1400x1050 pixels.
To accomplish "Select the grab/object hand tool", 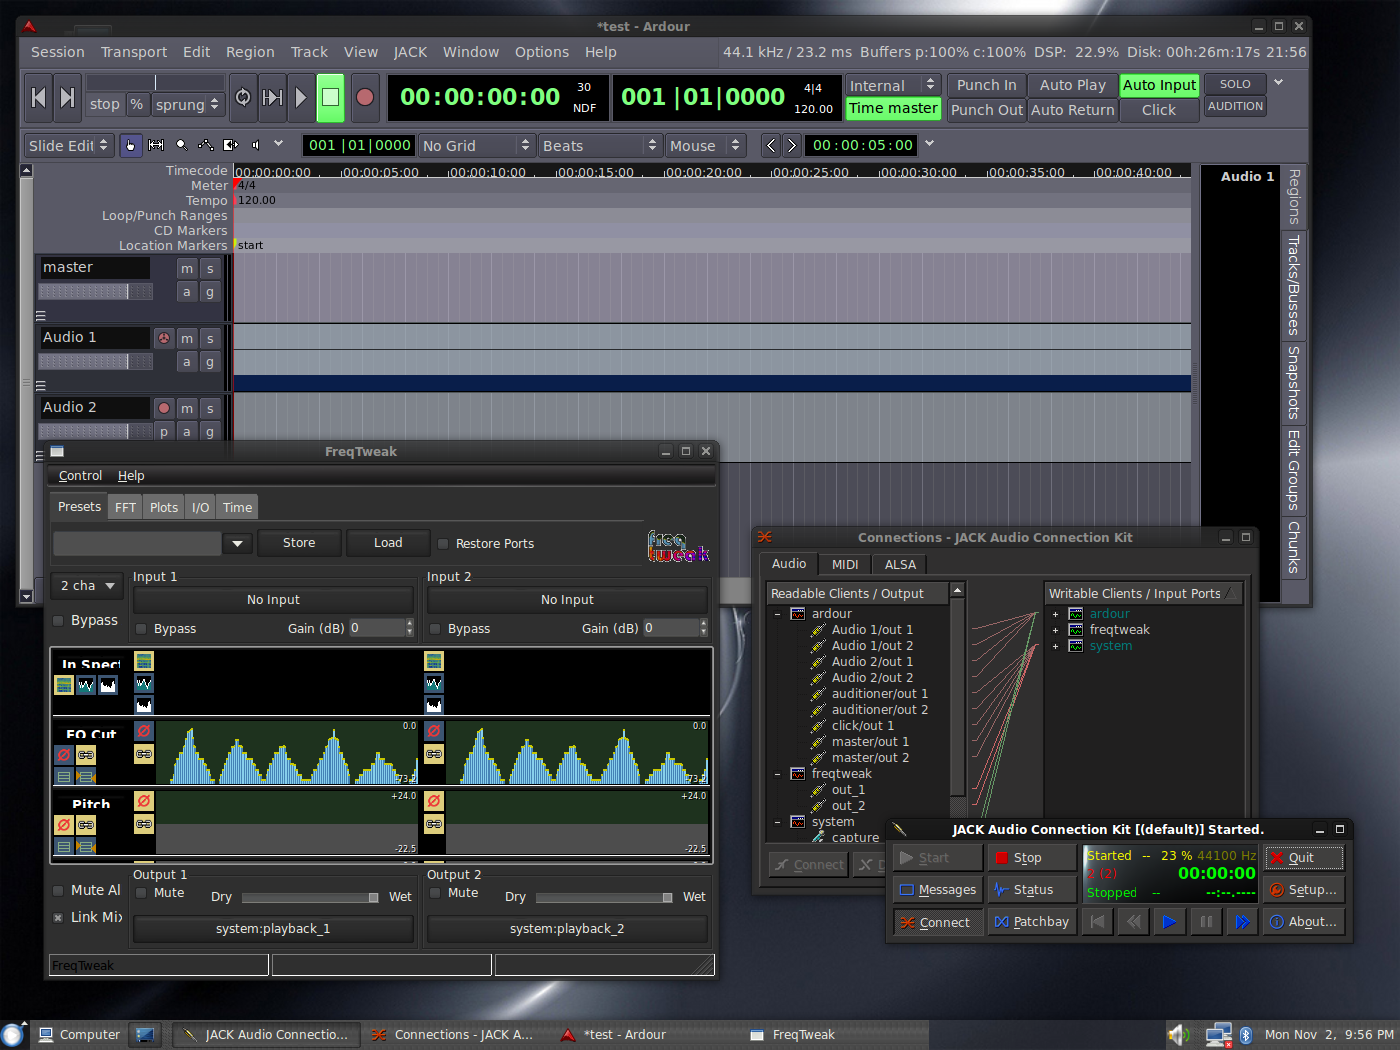I will click(x=131, y=145).
